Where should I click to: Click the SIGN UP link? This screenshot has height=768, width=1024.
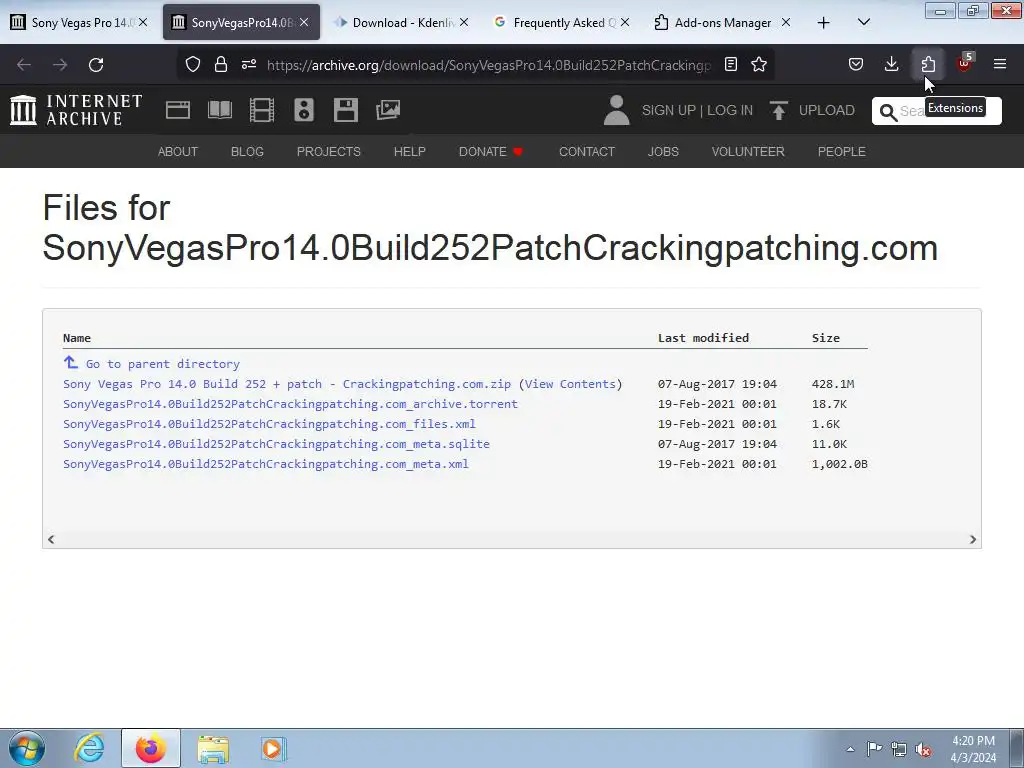[668, 110]
